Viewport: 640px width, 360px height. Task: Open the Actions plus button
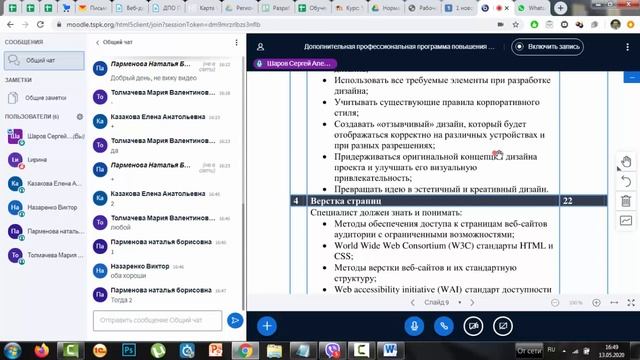pyautogui.click(x=267, y=326)
